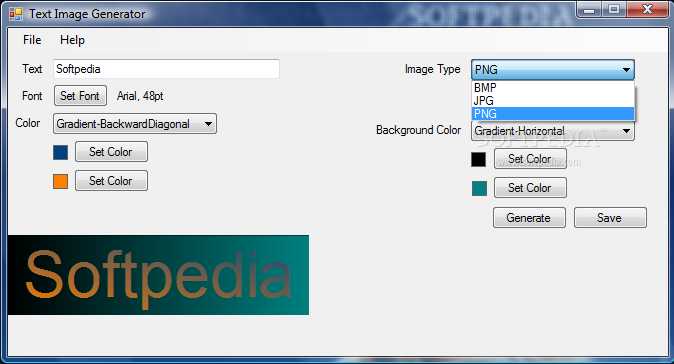
Task: Click the black background color swatch
Action: 479,159
